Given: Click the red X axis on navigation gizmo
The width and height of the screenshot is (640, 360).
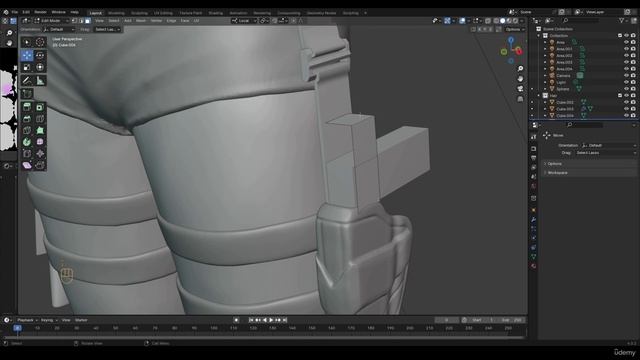Looking at the screenshot, I should pos(518,51).
